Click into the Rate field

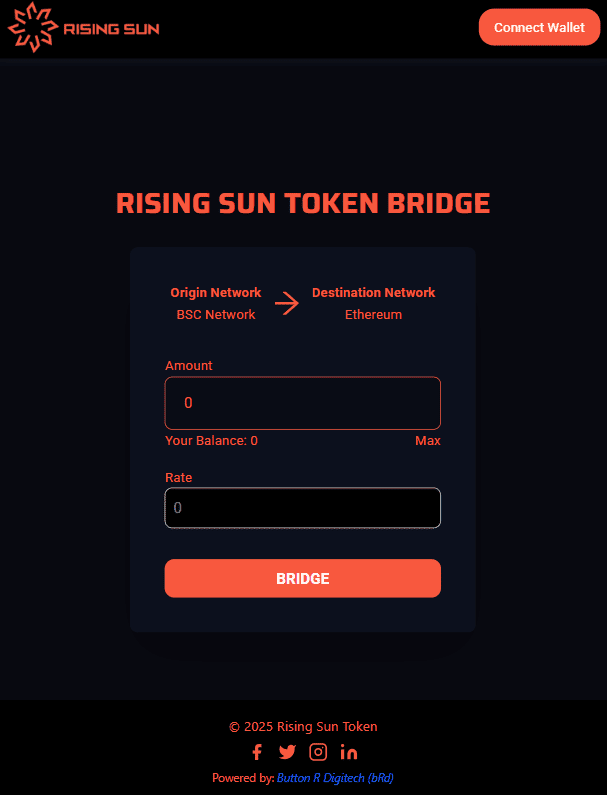click(302, 508)
